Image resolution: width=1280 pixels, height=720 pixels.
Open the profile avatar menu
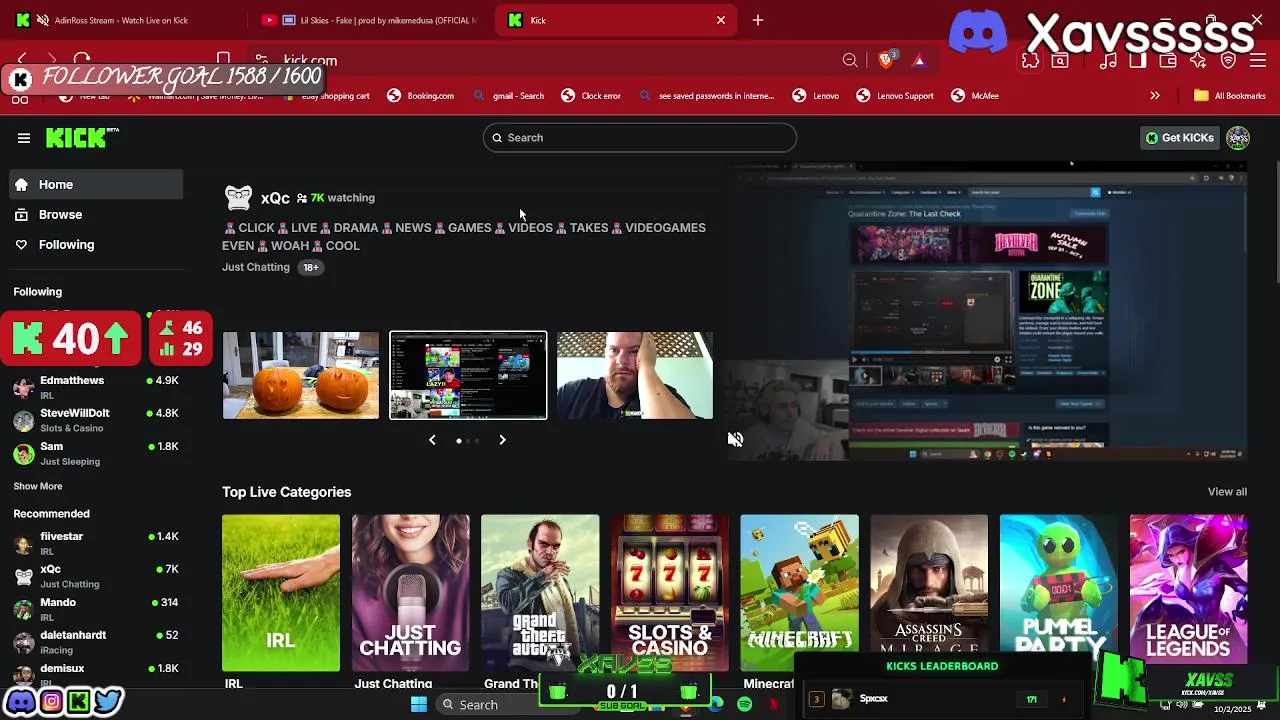tap(1238, 138)
